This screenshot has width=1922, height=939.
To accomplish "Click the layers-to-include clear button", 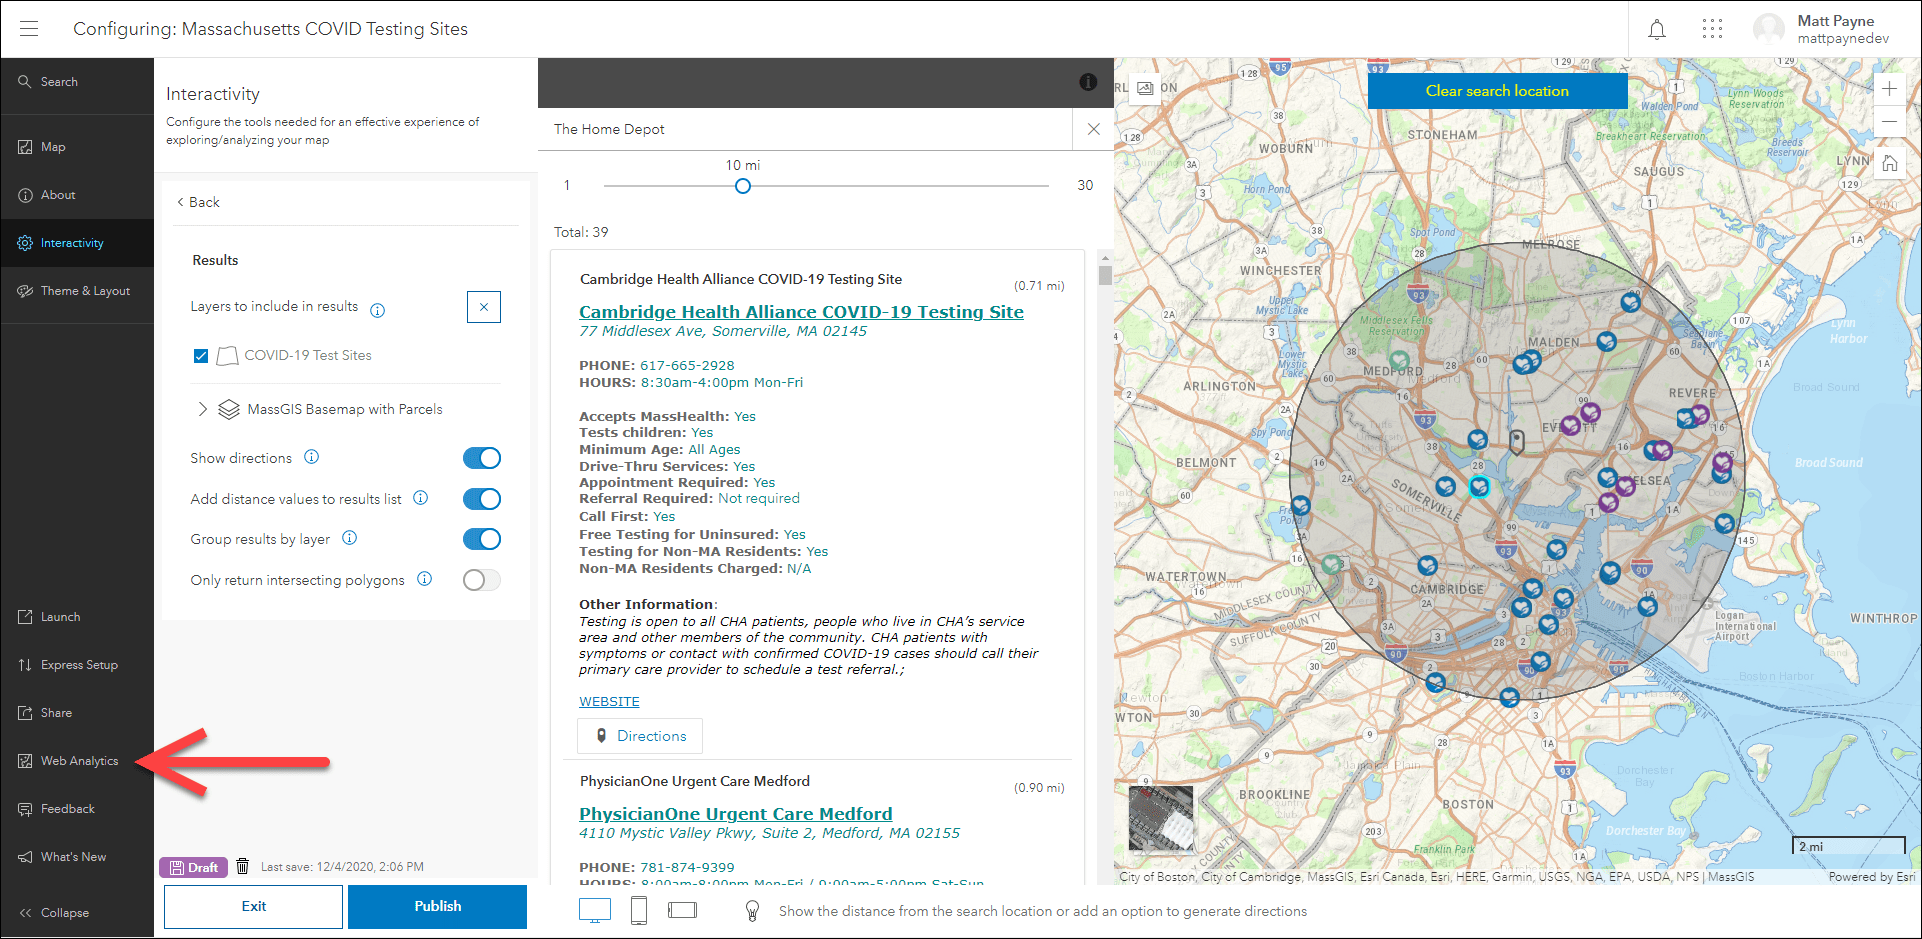I will click(484, 307).
